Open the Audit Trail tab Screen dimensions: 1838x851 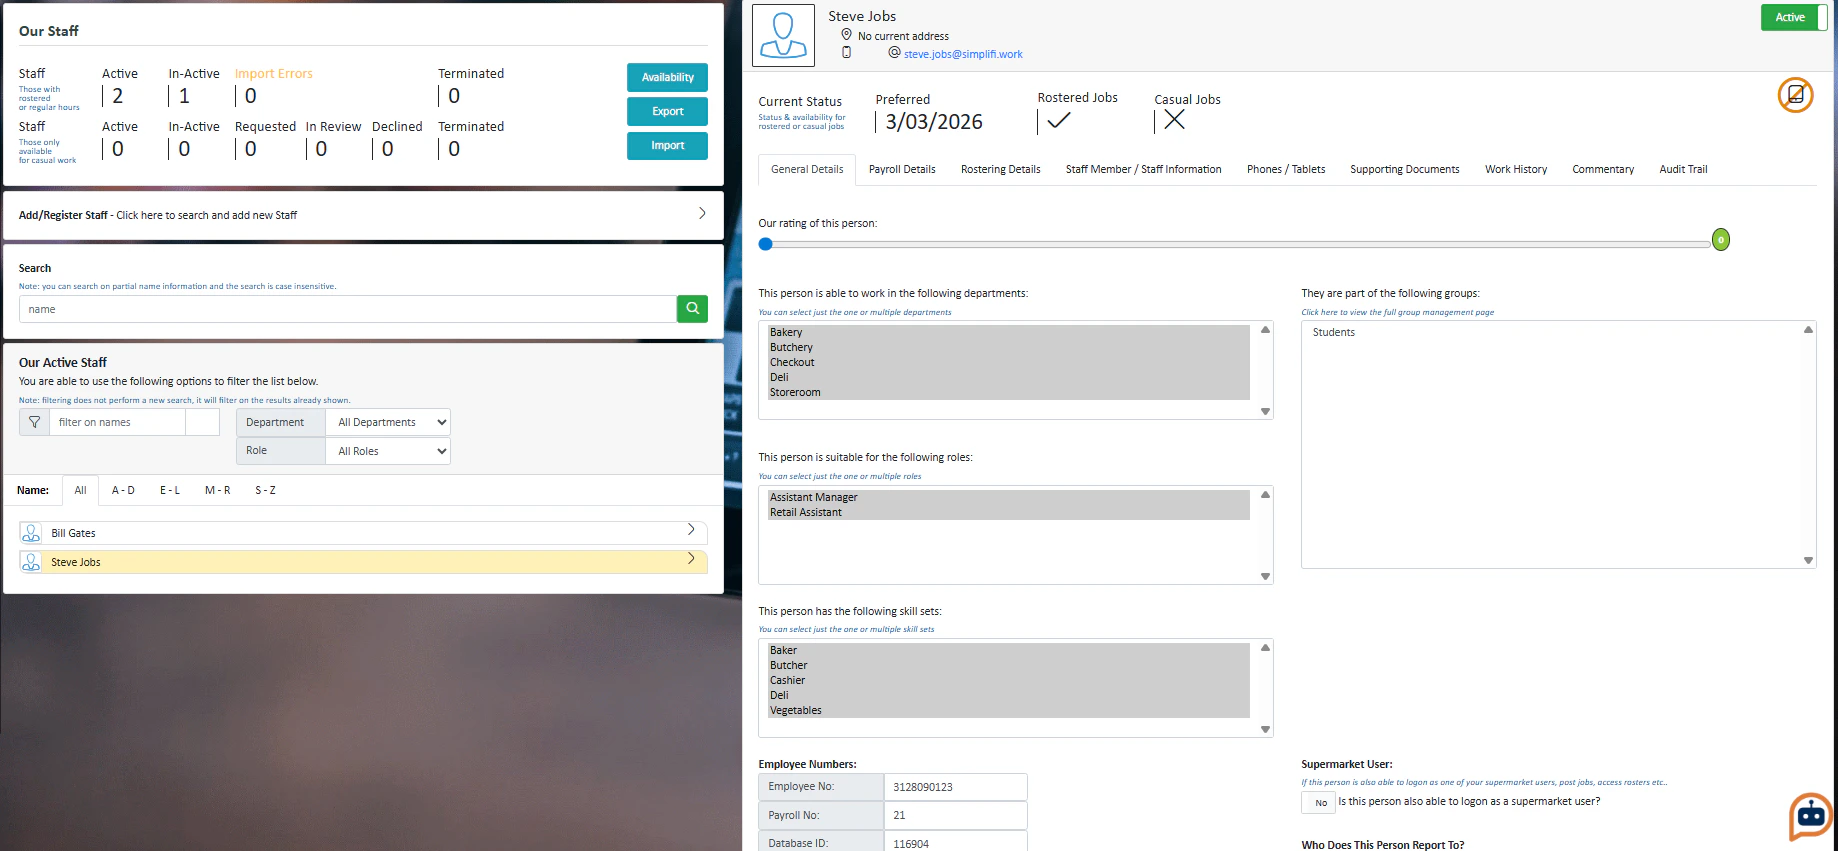tap(1683, 170)
